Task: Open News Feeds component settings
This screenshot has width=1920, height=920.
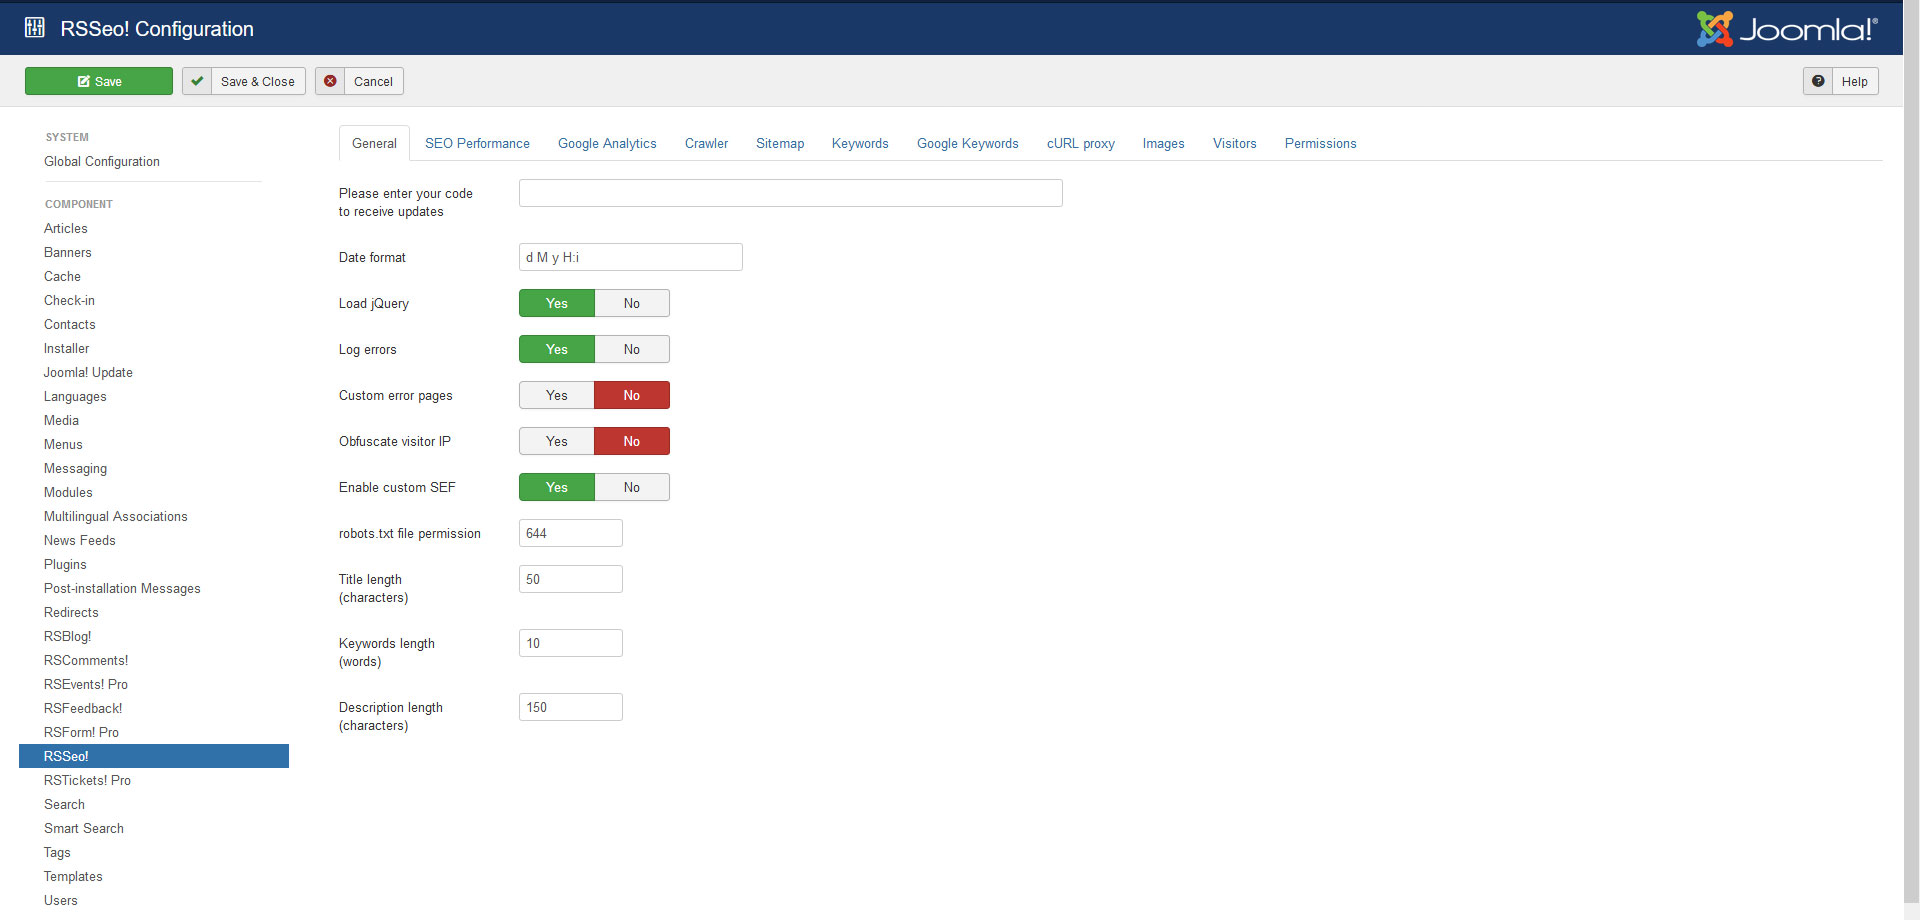Action: point(80,540)
